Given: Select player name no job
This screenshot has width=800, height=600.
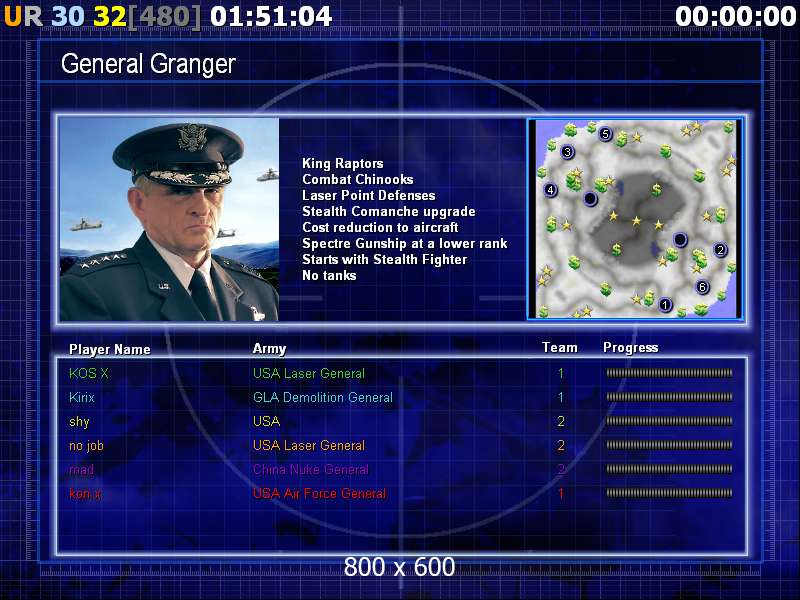Looking at the screenshot, I should click(x=86, y=446).
